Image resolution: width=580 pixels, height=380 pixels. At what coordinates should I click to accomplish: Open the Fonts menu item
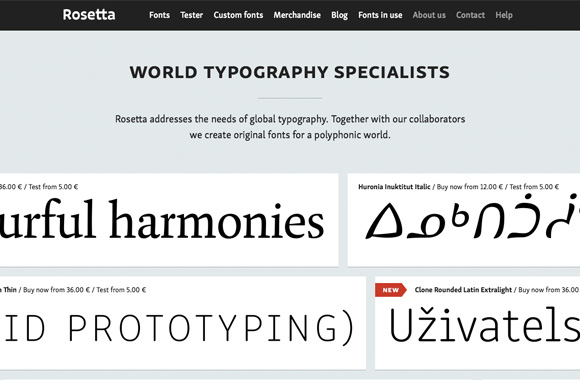click(x=159, y=15)
